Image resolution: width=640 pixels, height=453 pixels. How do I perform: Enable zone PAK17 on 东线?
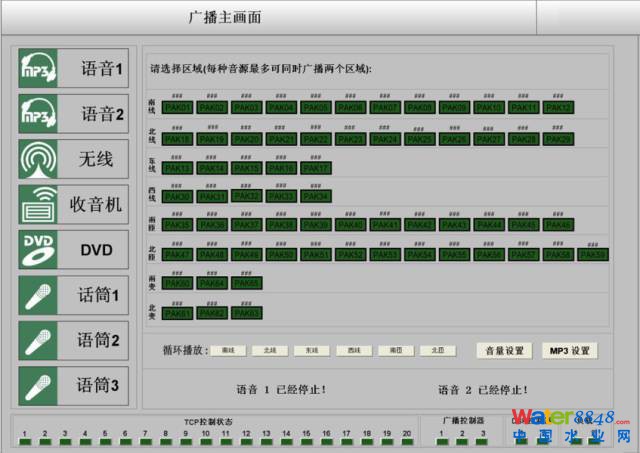coord(316,168)
